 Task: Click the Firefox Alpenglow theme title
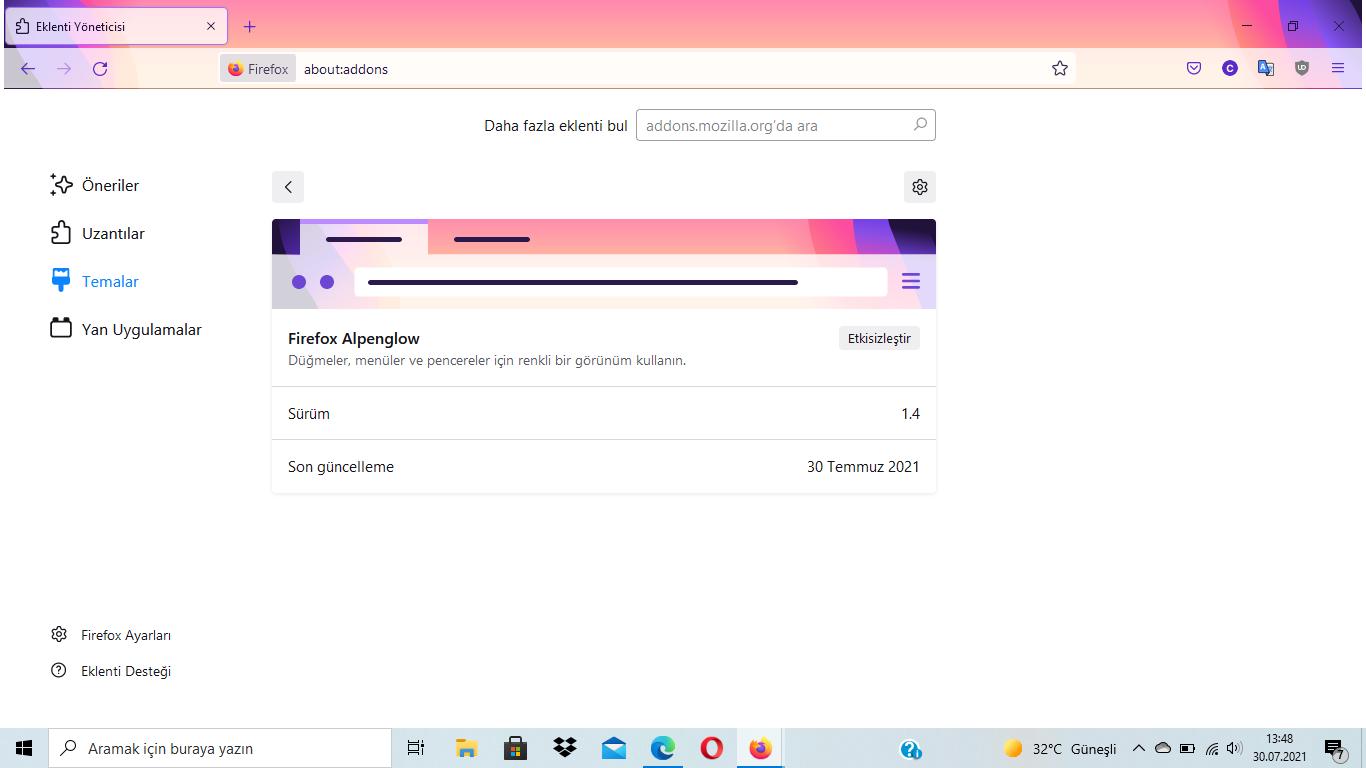pyautogui.click(x=354, y=338)
